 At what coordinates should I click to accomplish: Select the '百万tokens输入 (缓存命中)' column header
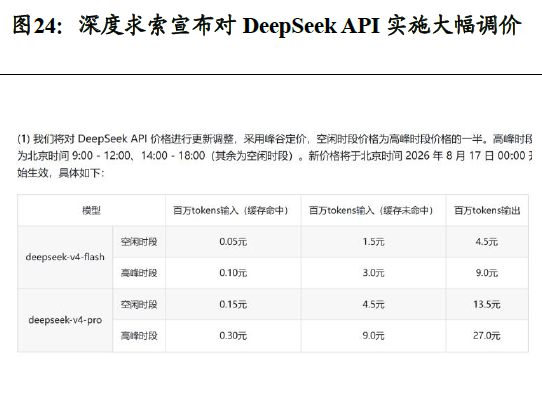click(x=233, y=210)
